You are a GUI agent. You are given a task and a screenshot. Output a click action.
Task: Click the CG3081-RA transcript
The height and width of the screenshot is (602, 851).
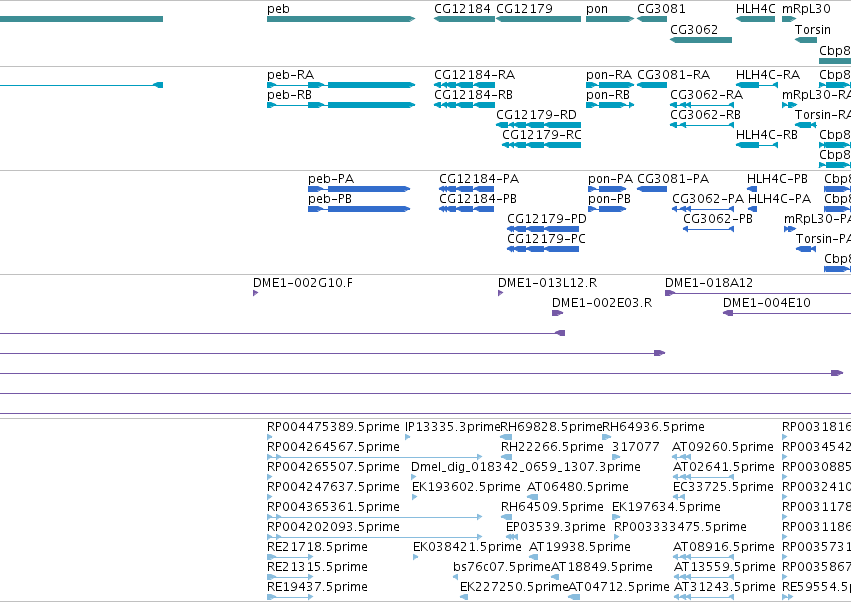[652, 85]
